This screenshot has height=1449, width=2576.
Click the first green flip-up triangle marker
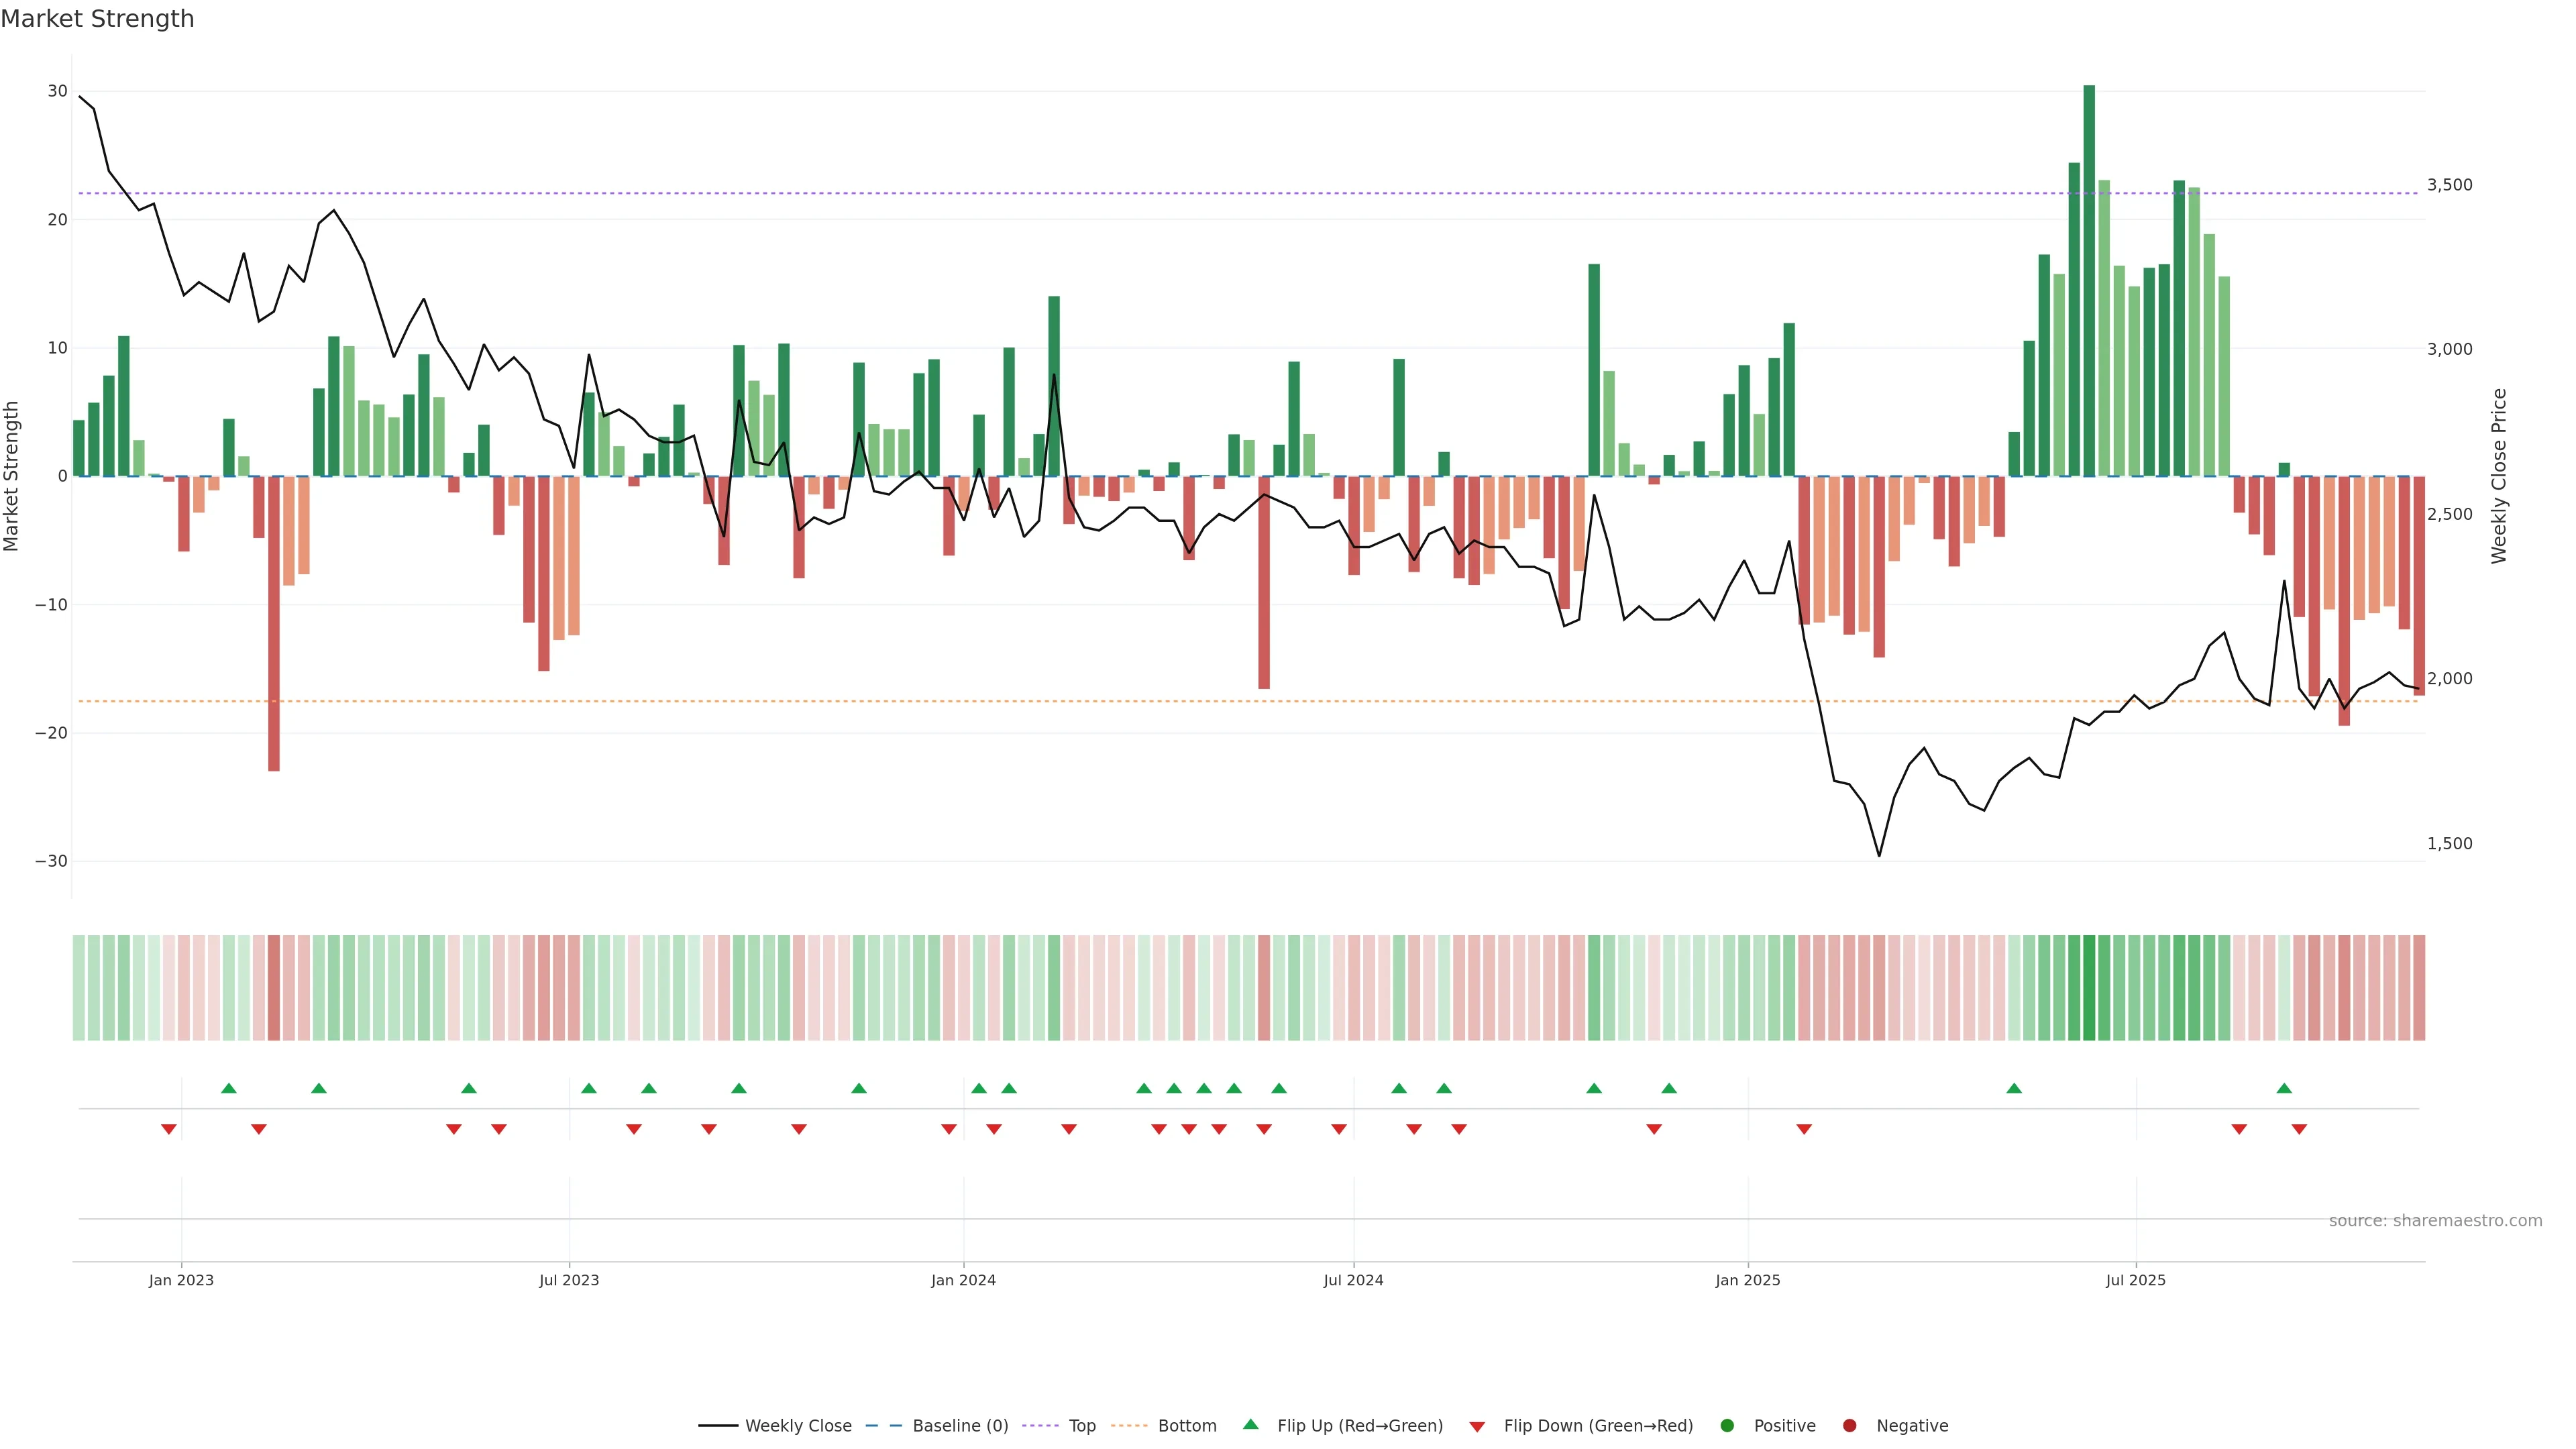coord(229,1088)
